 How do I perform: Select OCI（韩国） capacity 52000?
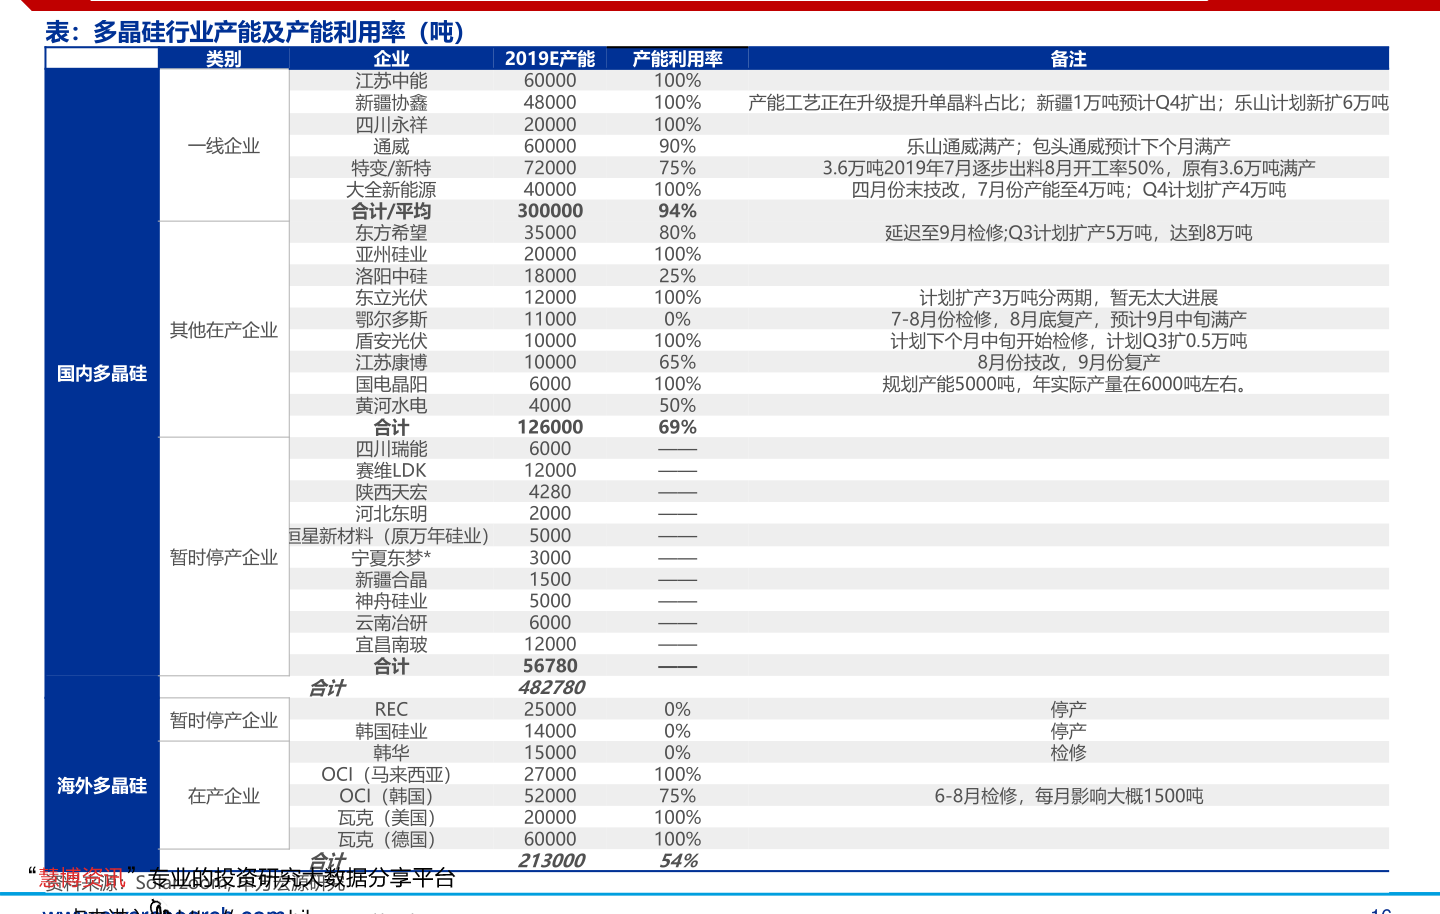550,796
